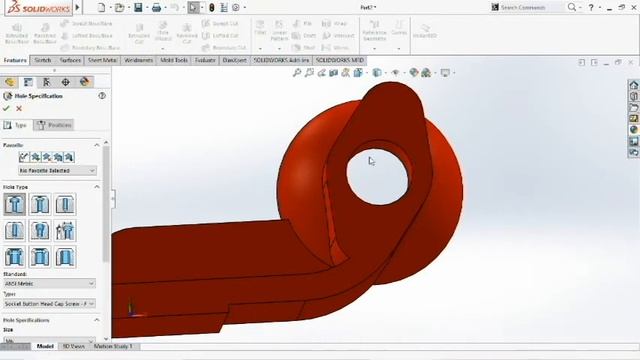640x360 pixels.
Task: Expand the SOLIDWORKS logo menu arrow
Action: coord(78,7)
